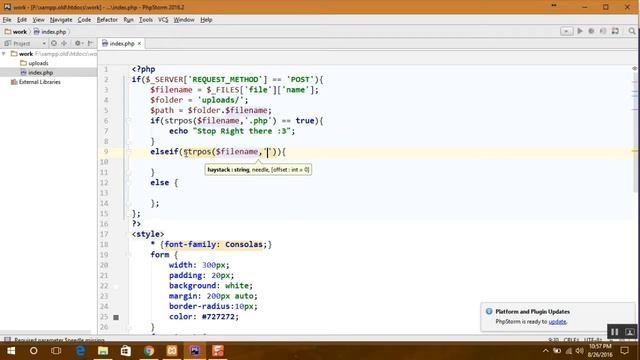Open the View menu
This screenshot has width=640, height=360.
(38, 20)
